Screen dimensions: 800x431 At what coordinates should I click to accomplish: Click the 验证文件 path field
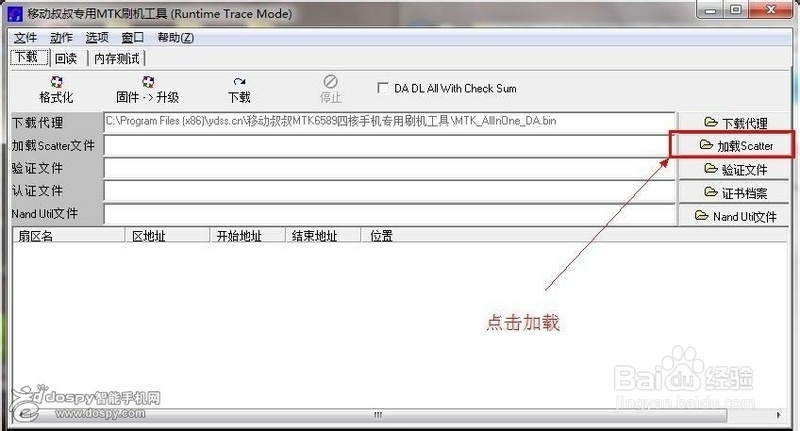[x=389, y=168]
